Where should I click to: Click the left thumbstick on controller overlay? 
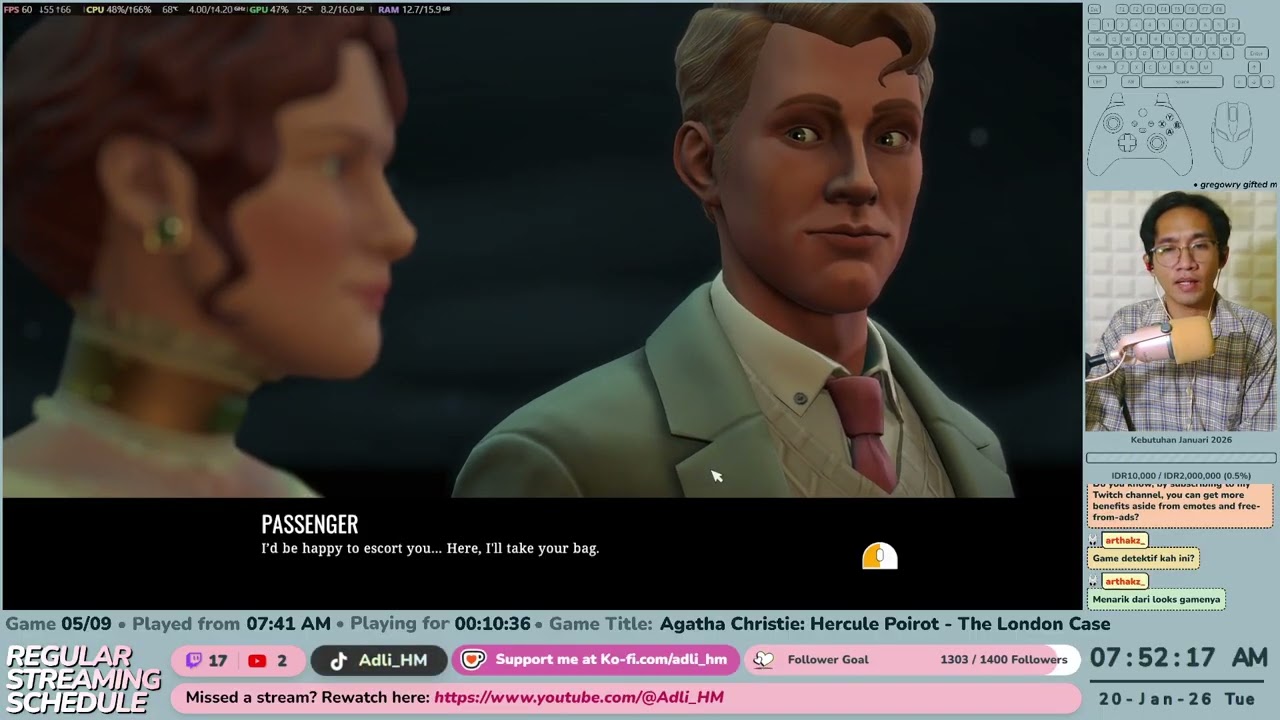point(1113,123)
